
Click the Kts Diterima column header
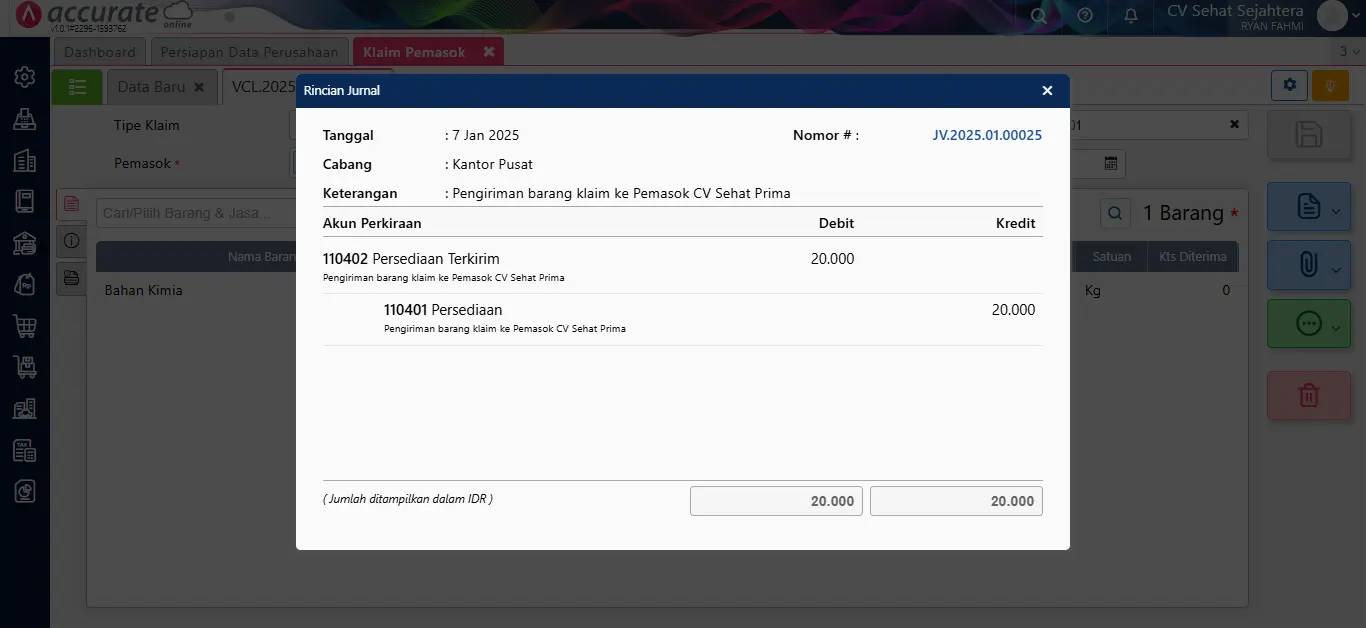click(x=1193, y=256)
